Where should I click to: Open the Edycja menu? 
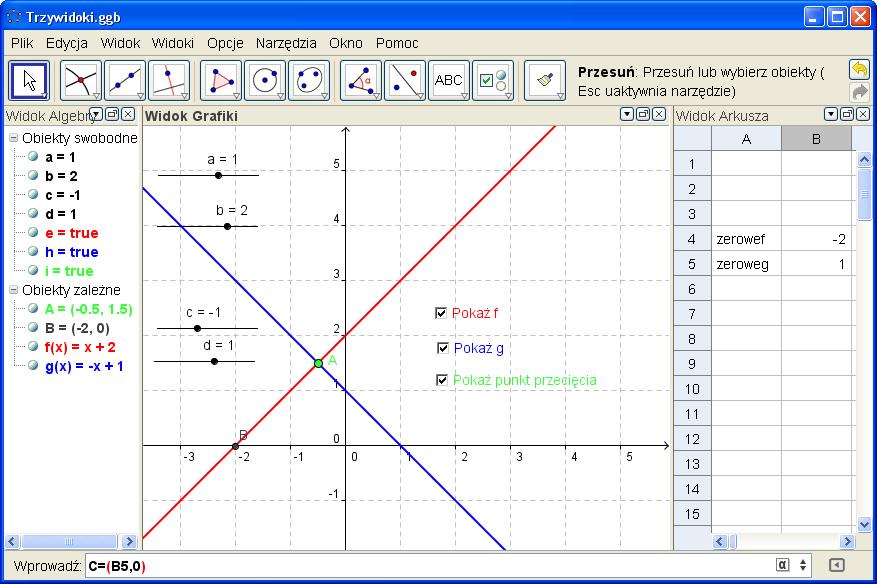pyautogui.click(x=67, y=43)
